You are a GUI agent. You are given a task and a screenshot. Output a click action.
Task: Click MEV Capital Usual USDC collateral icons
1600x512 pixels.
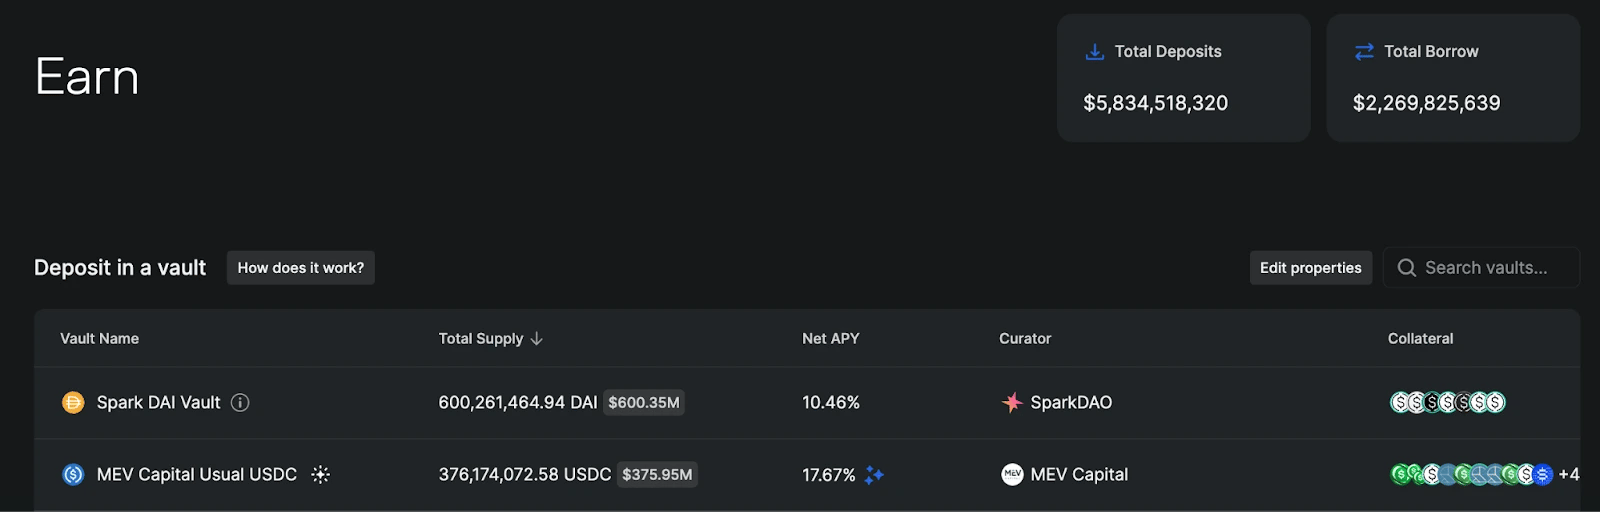tap(1472, 475)
